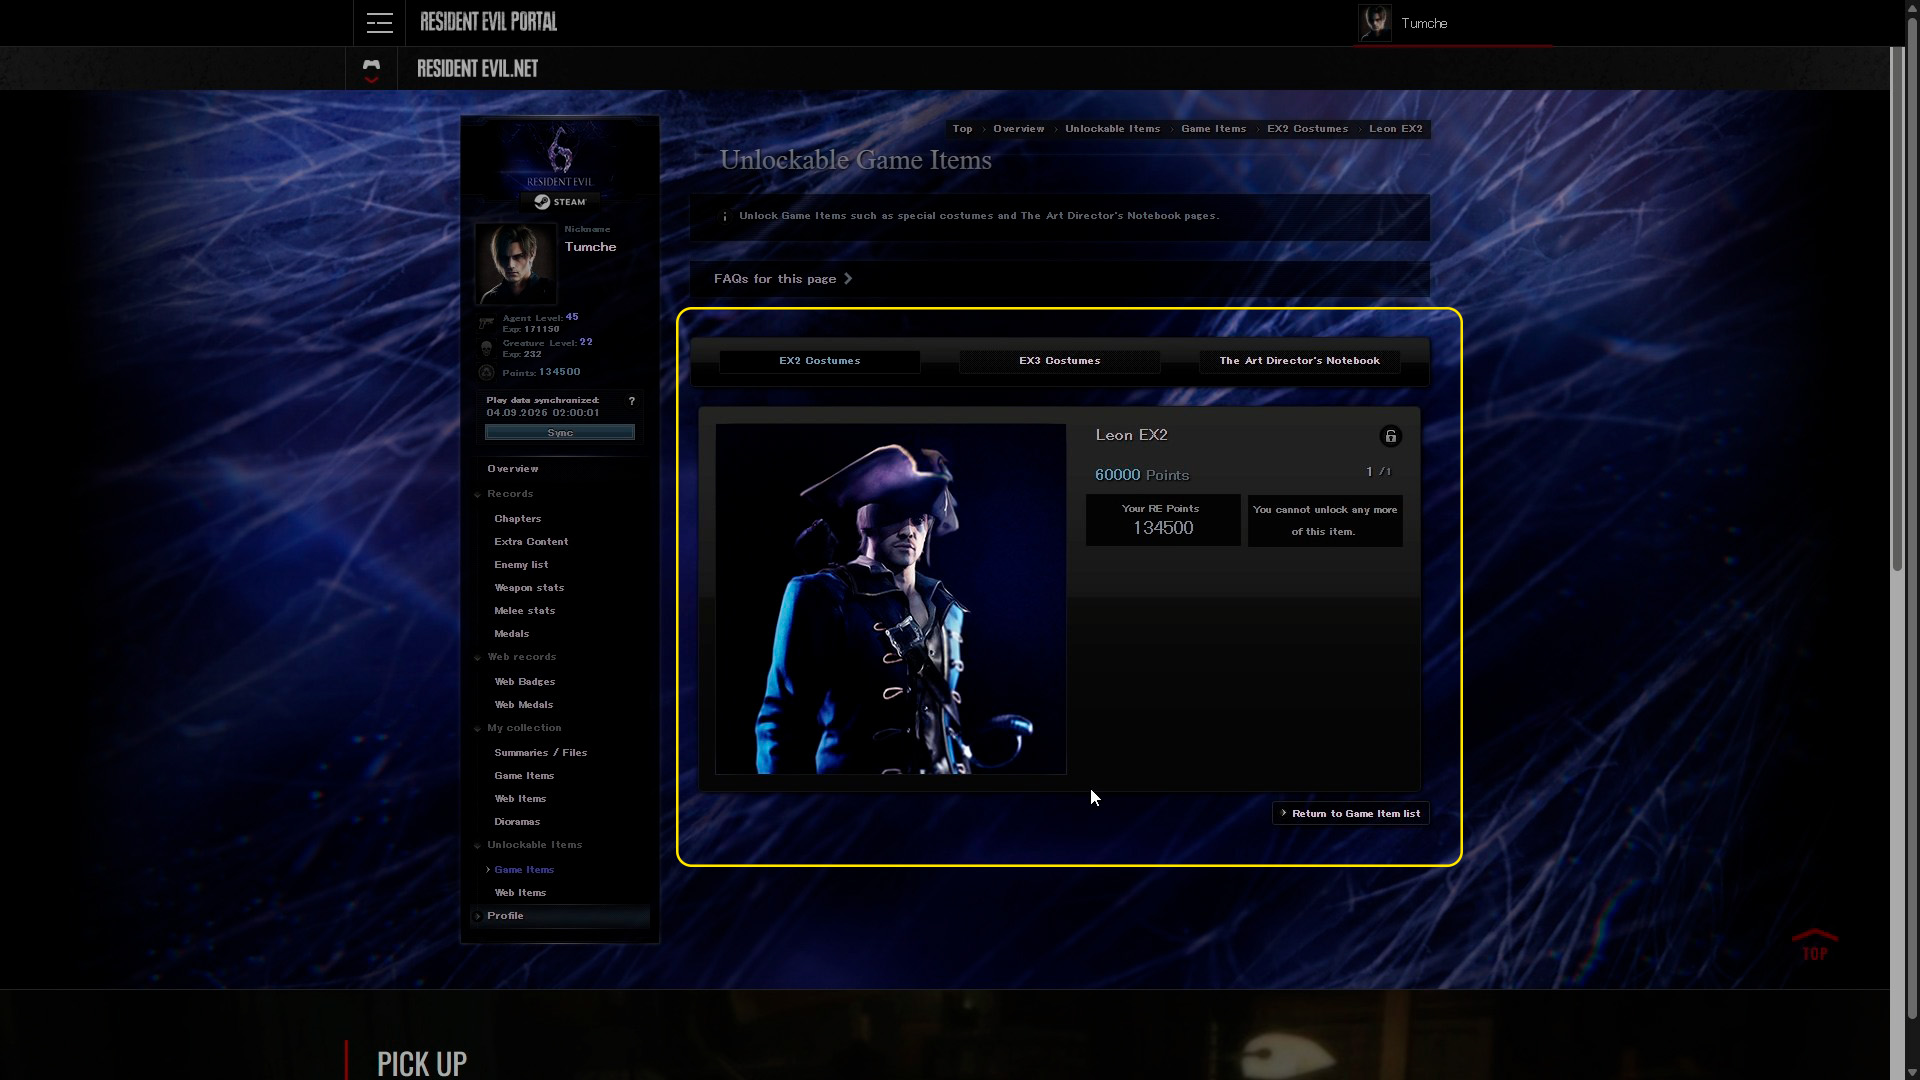
Task: Open Web Items under Unlockable Items
Action: (x=520, y=893)
